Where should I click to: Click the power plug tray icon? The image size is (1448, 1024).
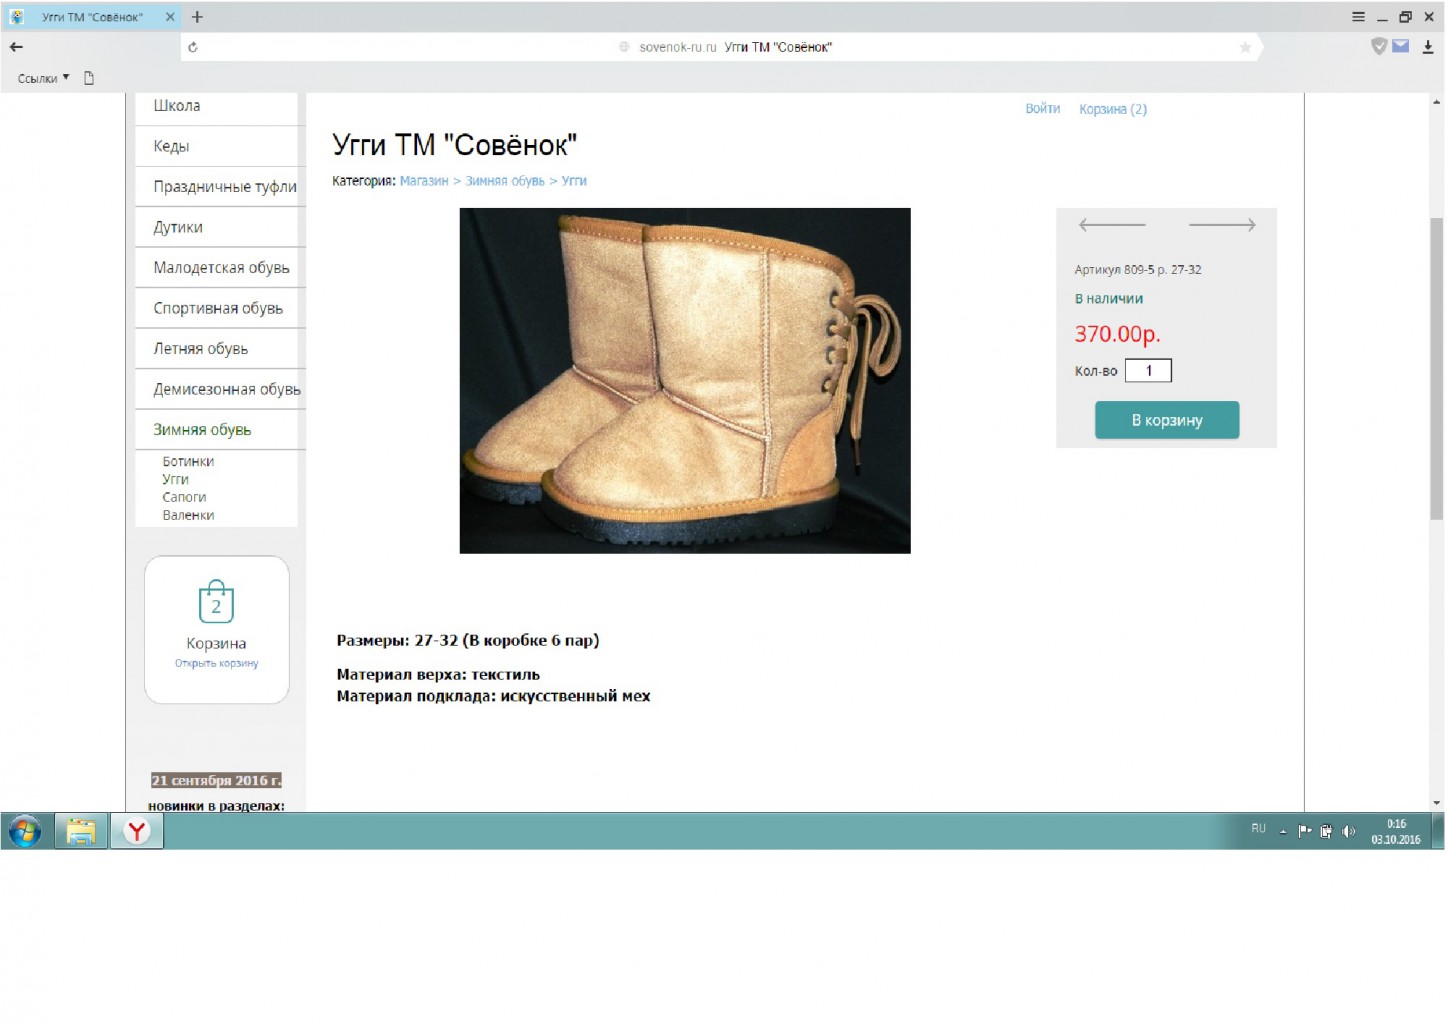tap(1326, 831)
